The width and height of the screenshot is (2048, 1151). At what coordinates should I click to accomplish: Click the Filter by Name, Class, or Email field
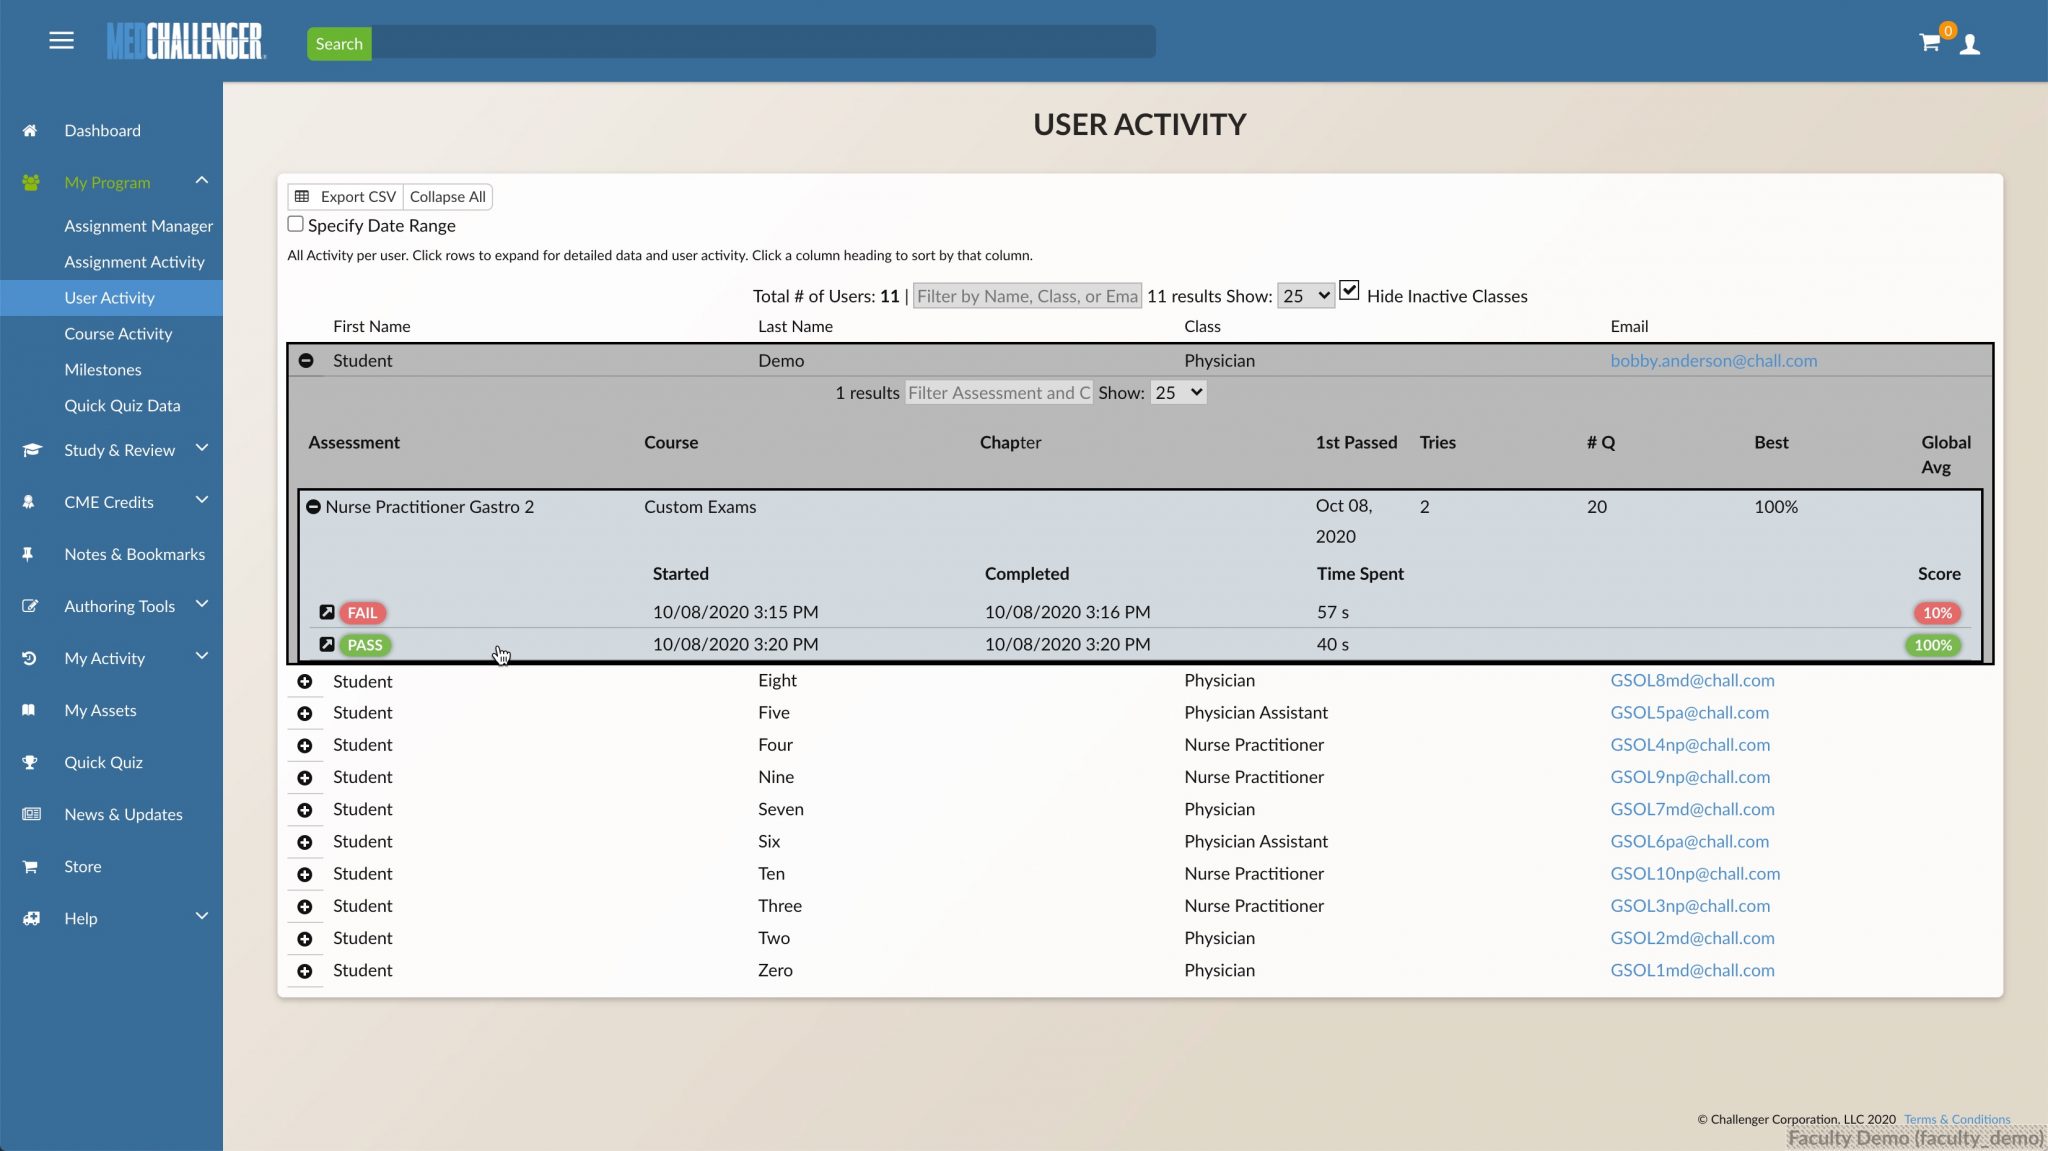click(x=1027, y=296)
